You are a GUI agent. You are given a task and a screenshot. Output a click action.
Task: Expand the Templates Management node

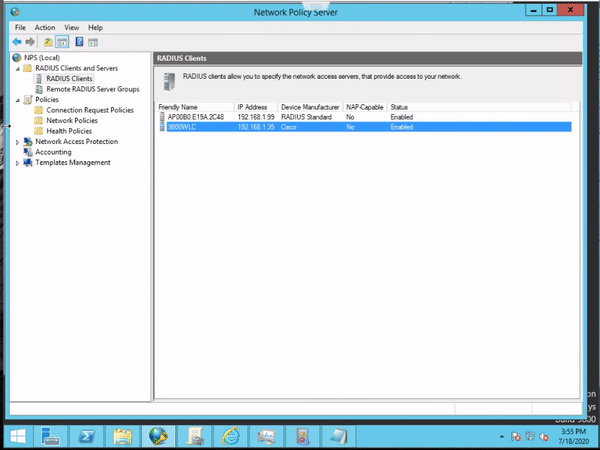16,163
